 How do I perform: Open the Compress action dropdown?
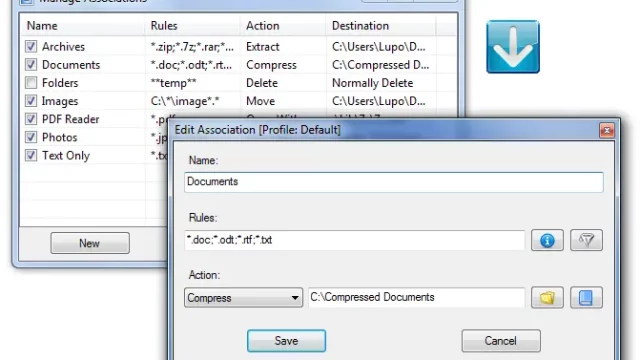(243, 298)
